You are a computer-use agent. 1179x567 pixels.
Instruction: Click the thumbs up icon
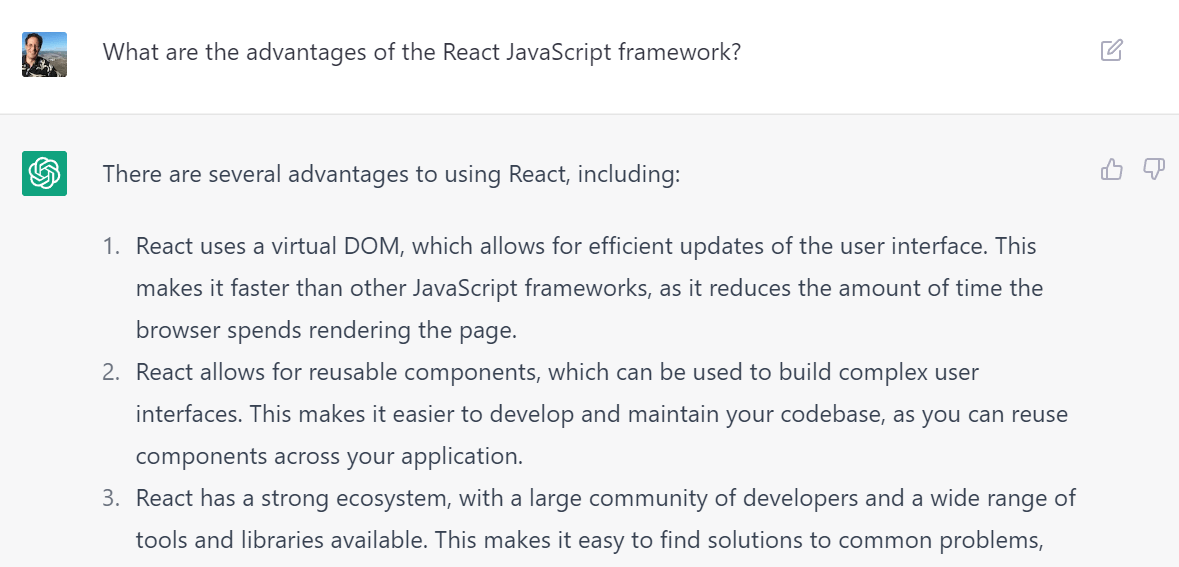point(1111,170)
